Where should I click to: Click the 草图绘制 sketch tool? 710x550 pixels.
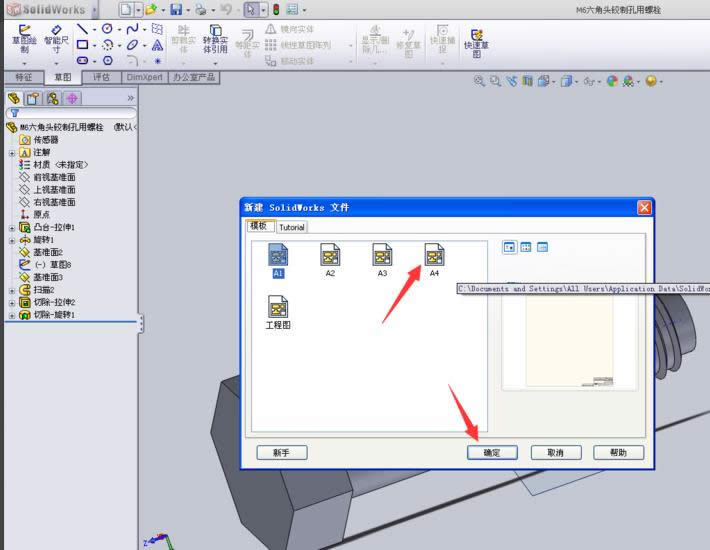pyautogui.click(x=24, y=39)
